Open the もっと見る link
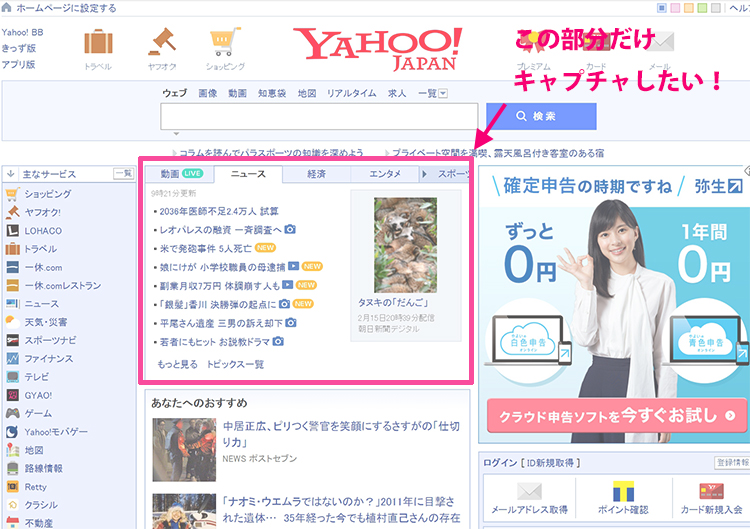 [x=177, y=364]
